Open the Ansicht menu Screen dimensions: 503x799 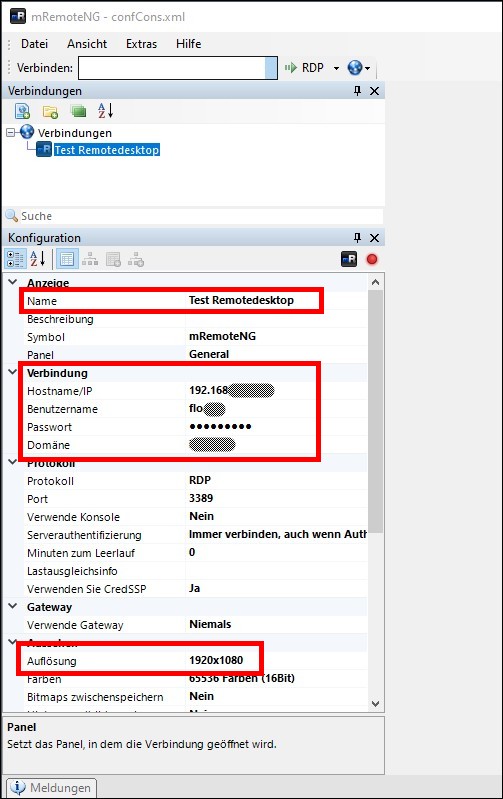(x=87, y=44)
